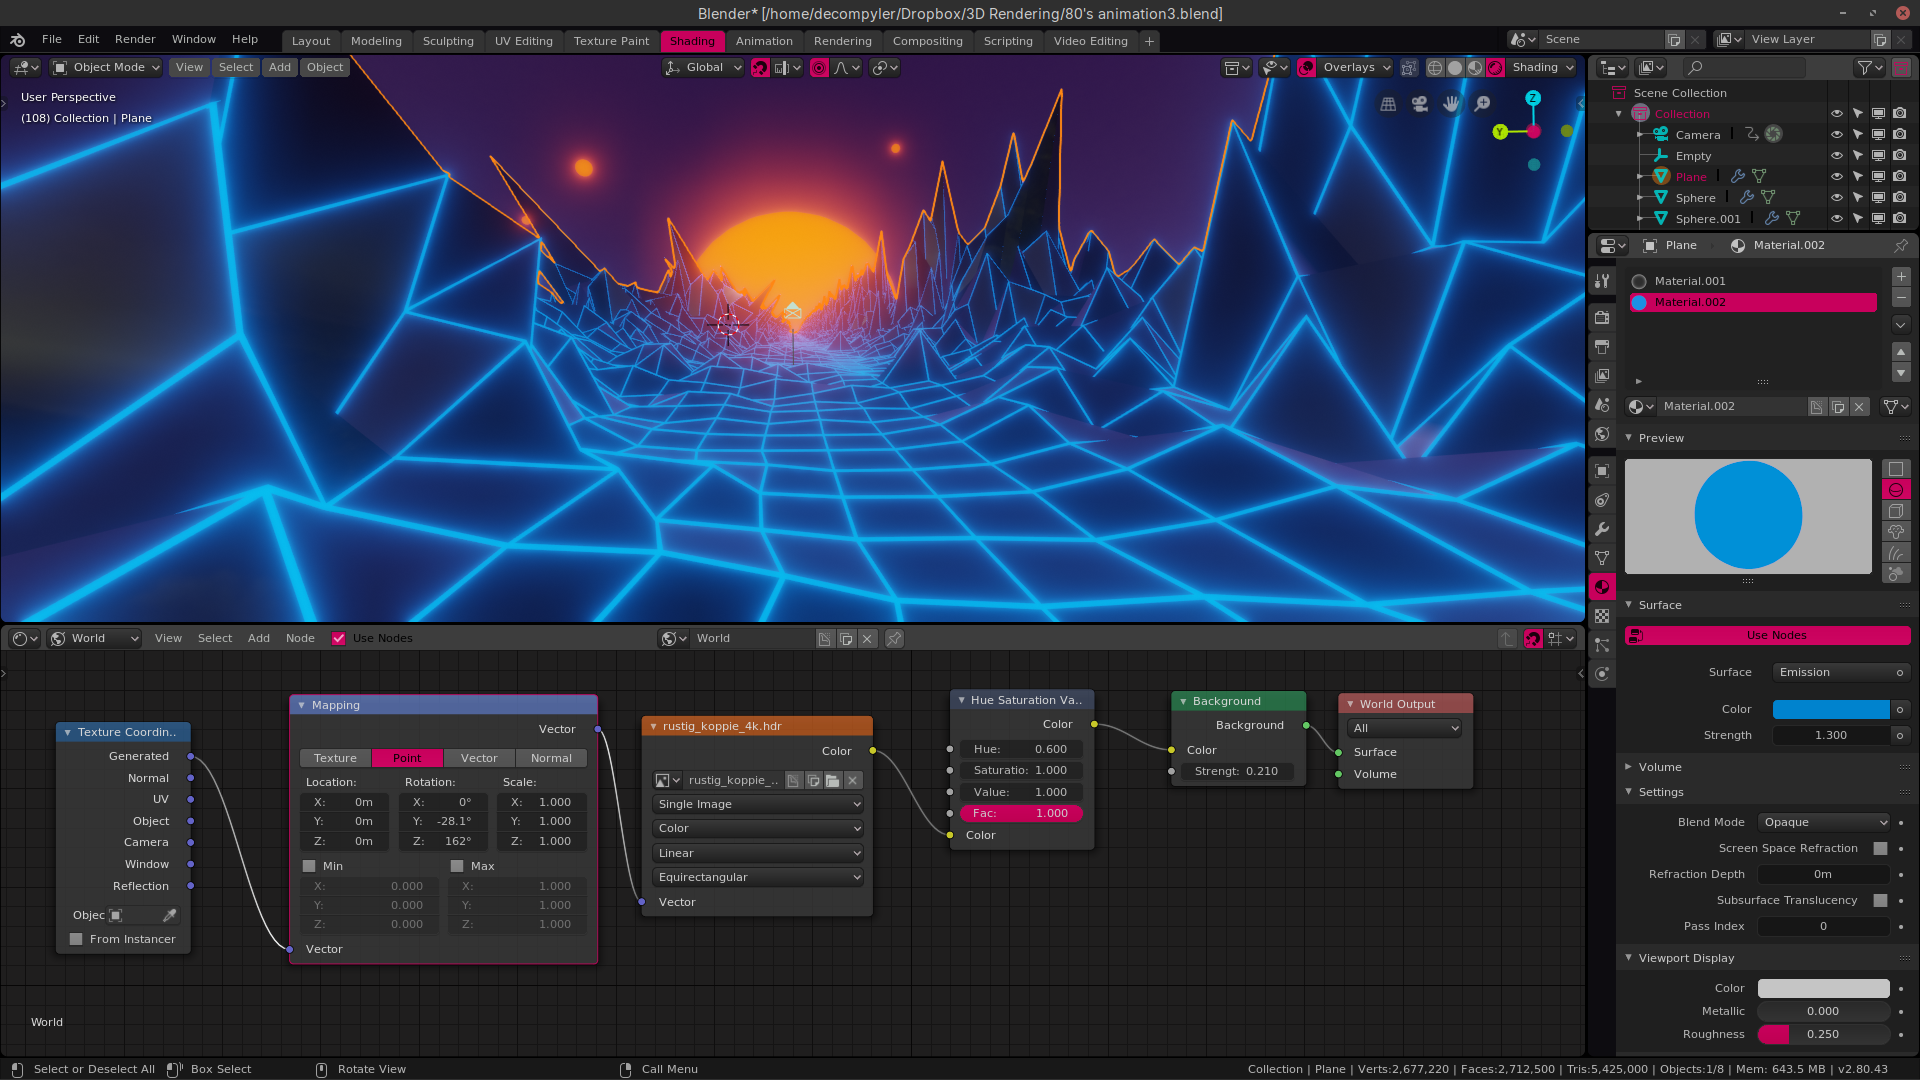Remove the selected material slot
The height and width of the screenshot is (1080, 1920).
coord(1901,298)
